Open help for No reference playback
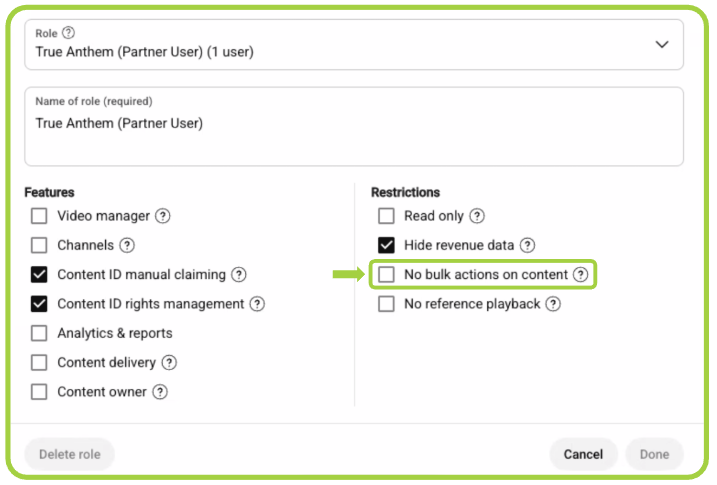The width and height of the screenshot is (717, 485). pyautogui.click(x=553, y=304)
